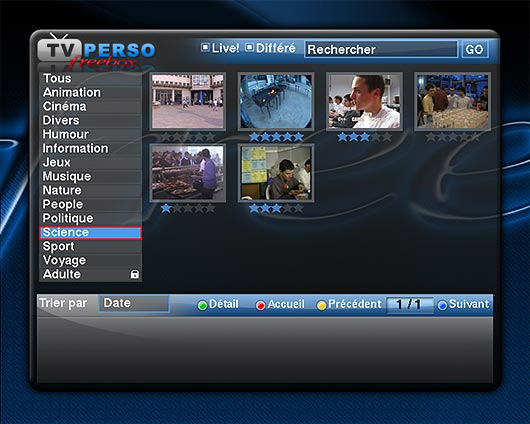530x424 pixels.
Task: Select the Animation category
Action: pyautogui.click(x=91, y=92)
